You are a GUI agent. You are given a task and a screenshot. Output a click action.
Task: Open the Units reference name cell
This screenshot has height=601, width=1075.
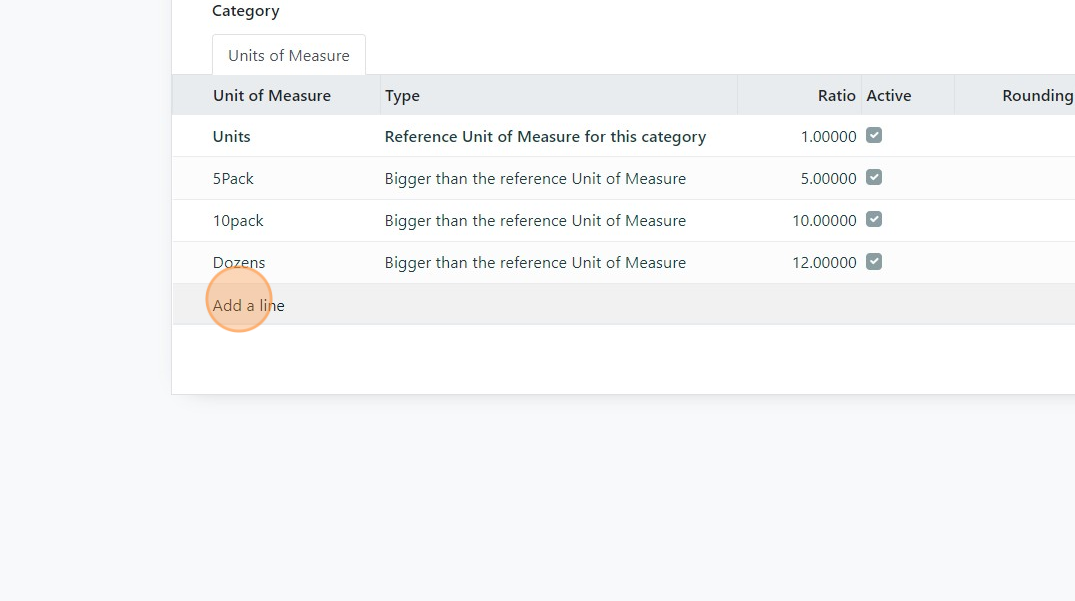(x=231, y=137)
